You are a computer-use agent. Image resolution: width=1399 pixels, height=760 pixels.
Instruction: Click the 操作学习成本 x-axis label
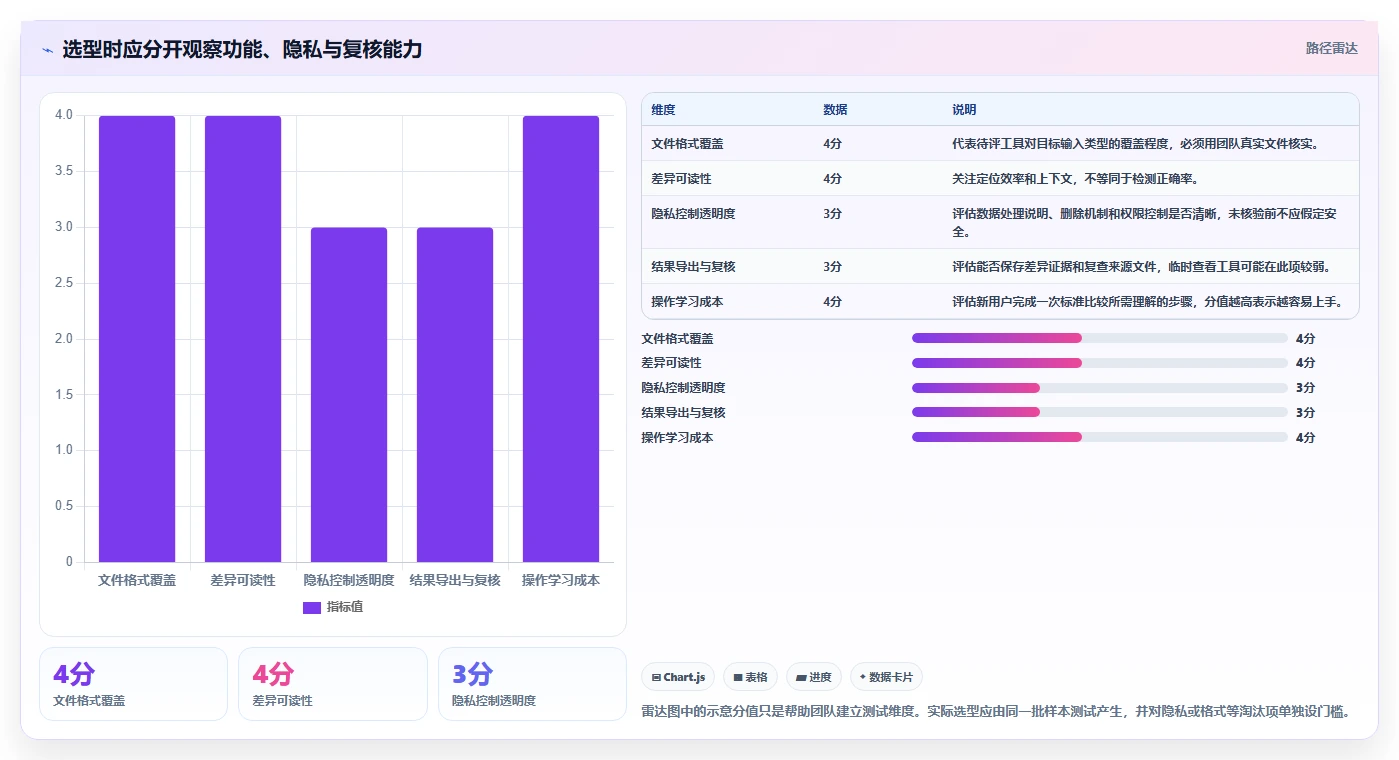coord(561,580)
